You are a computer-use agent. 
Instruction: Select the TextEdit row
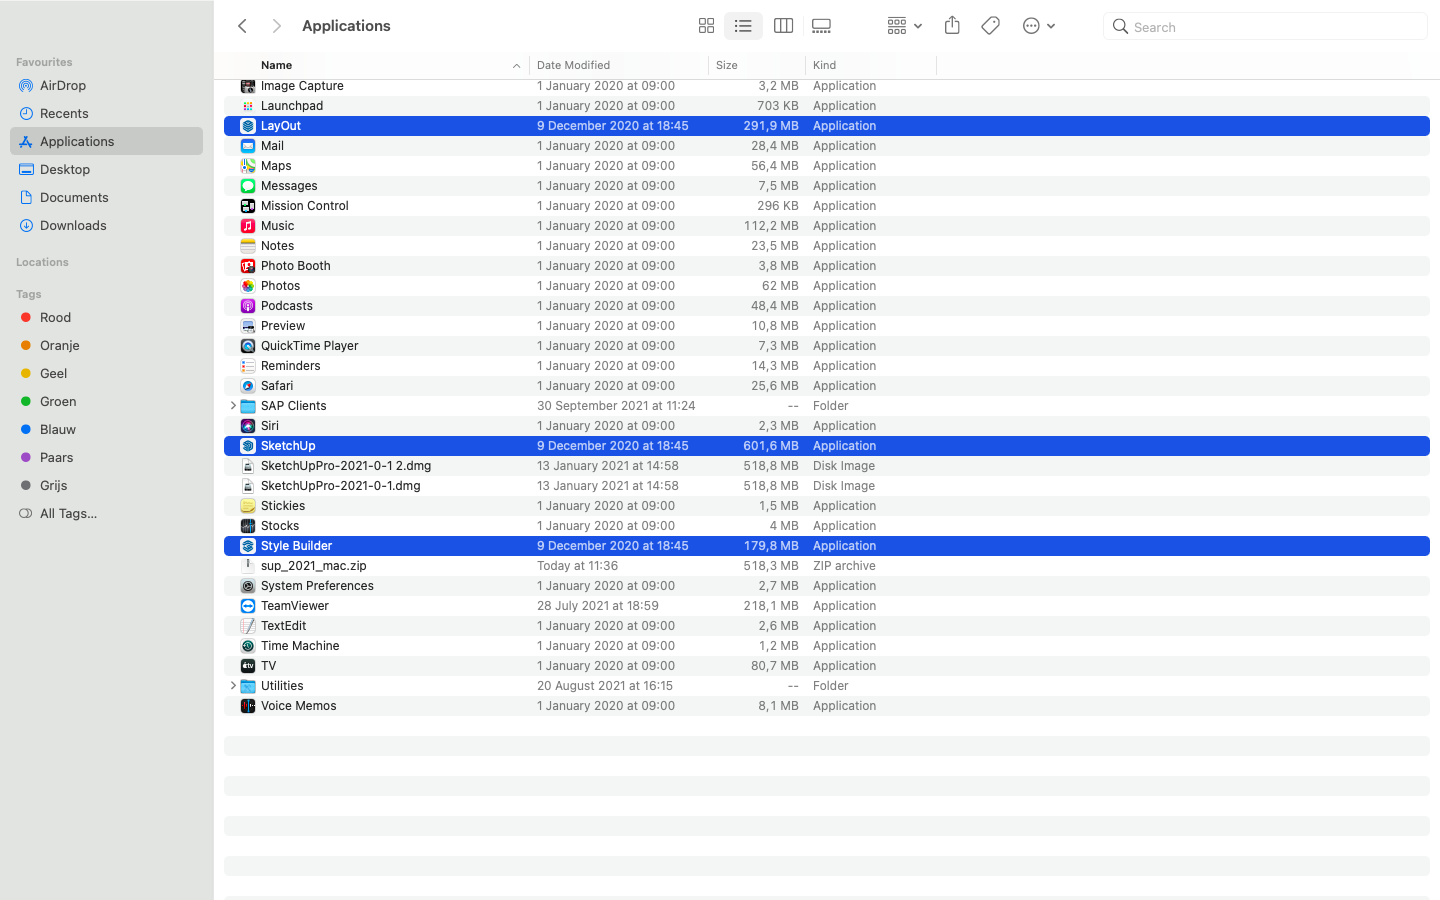tap(827, 626)
